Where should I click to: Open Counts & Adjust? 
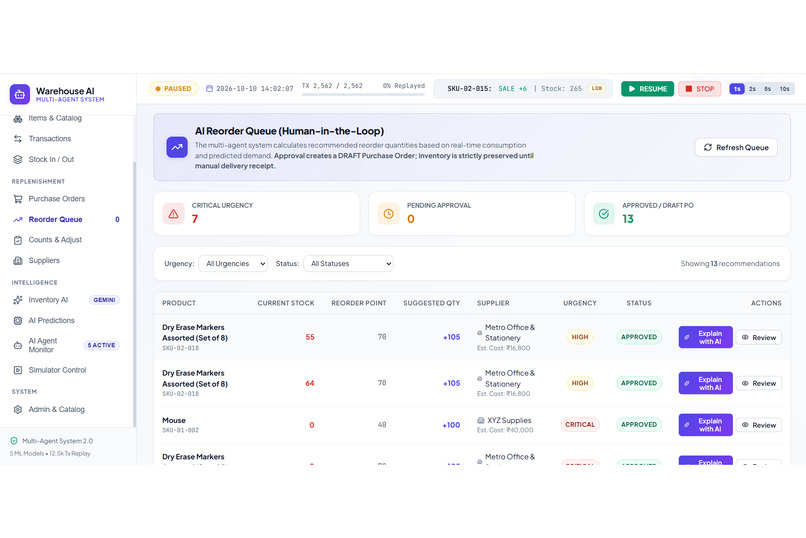pos(55,240)
